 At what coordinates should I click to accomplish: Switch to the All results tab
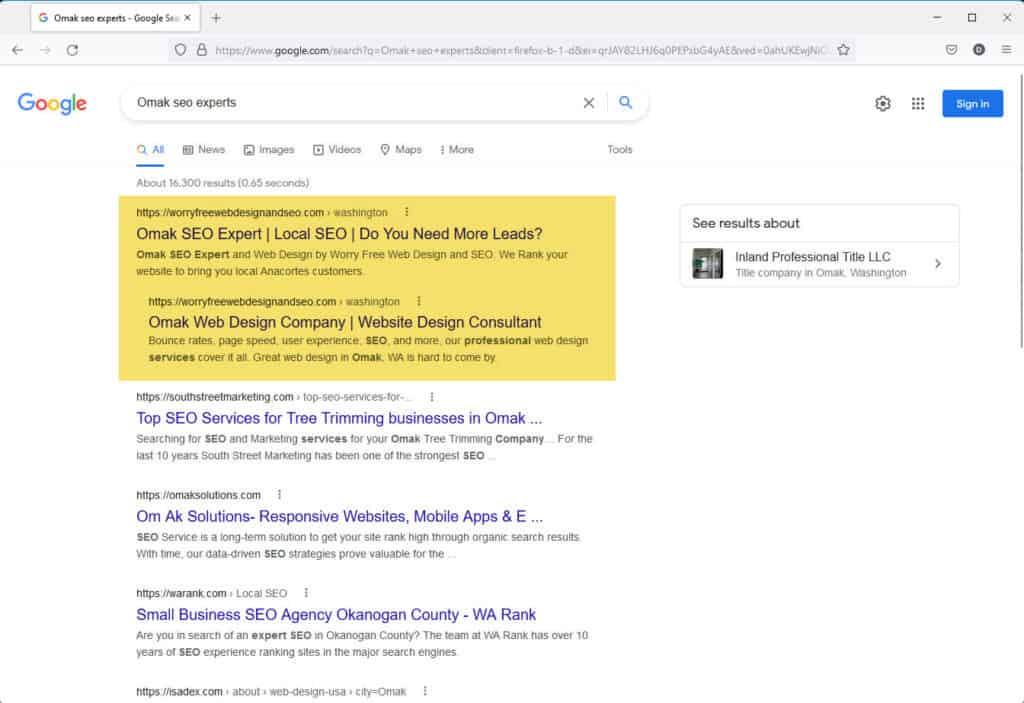coord(151,150)
